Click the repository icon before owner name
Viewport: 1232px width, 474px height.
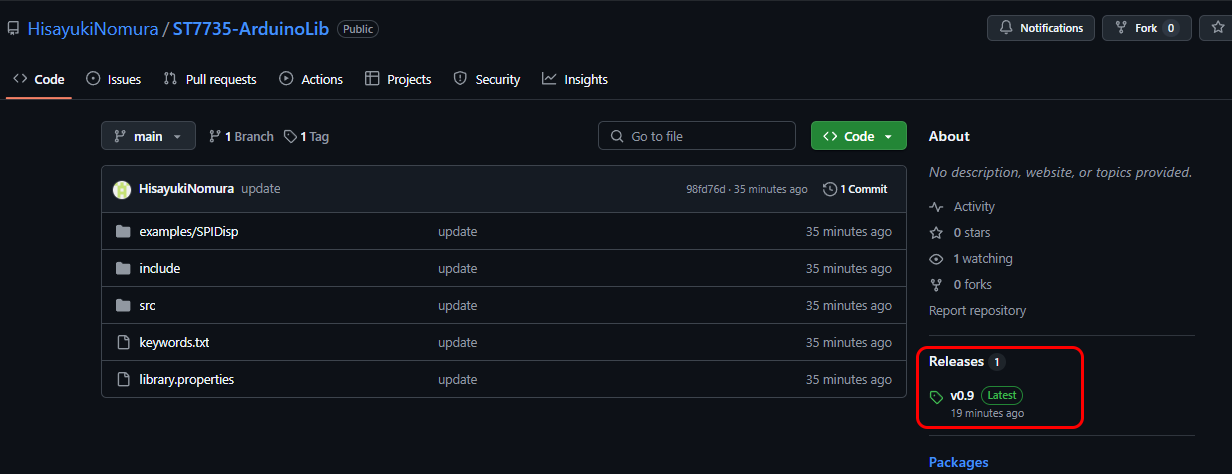point(13,29)
